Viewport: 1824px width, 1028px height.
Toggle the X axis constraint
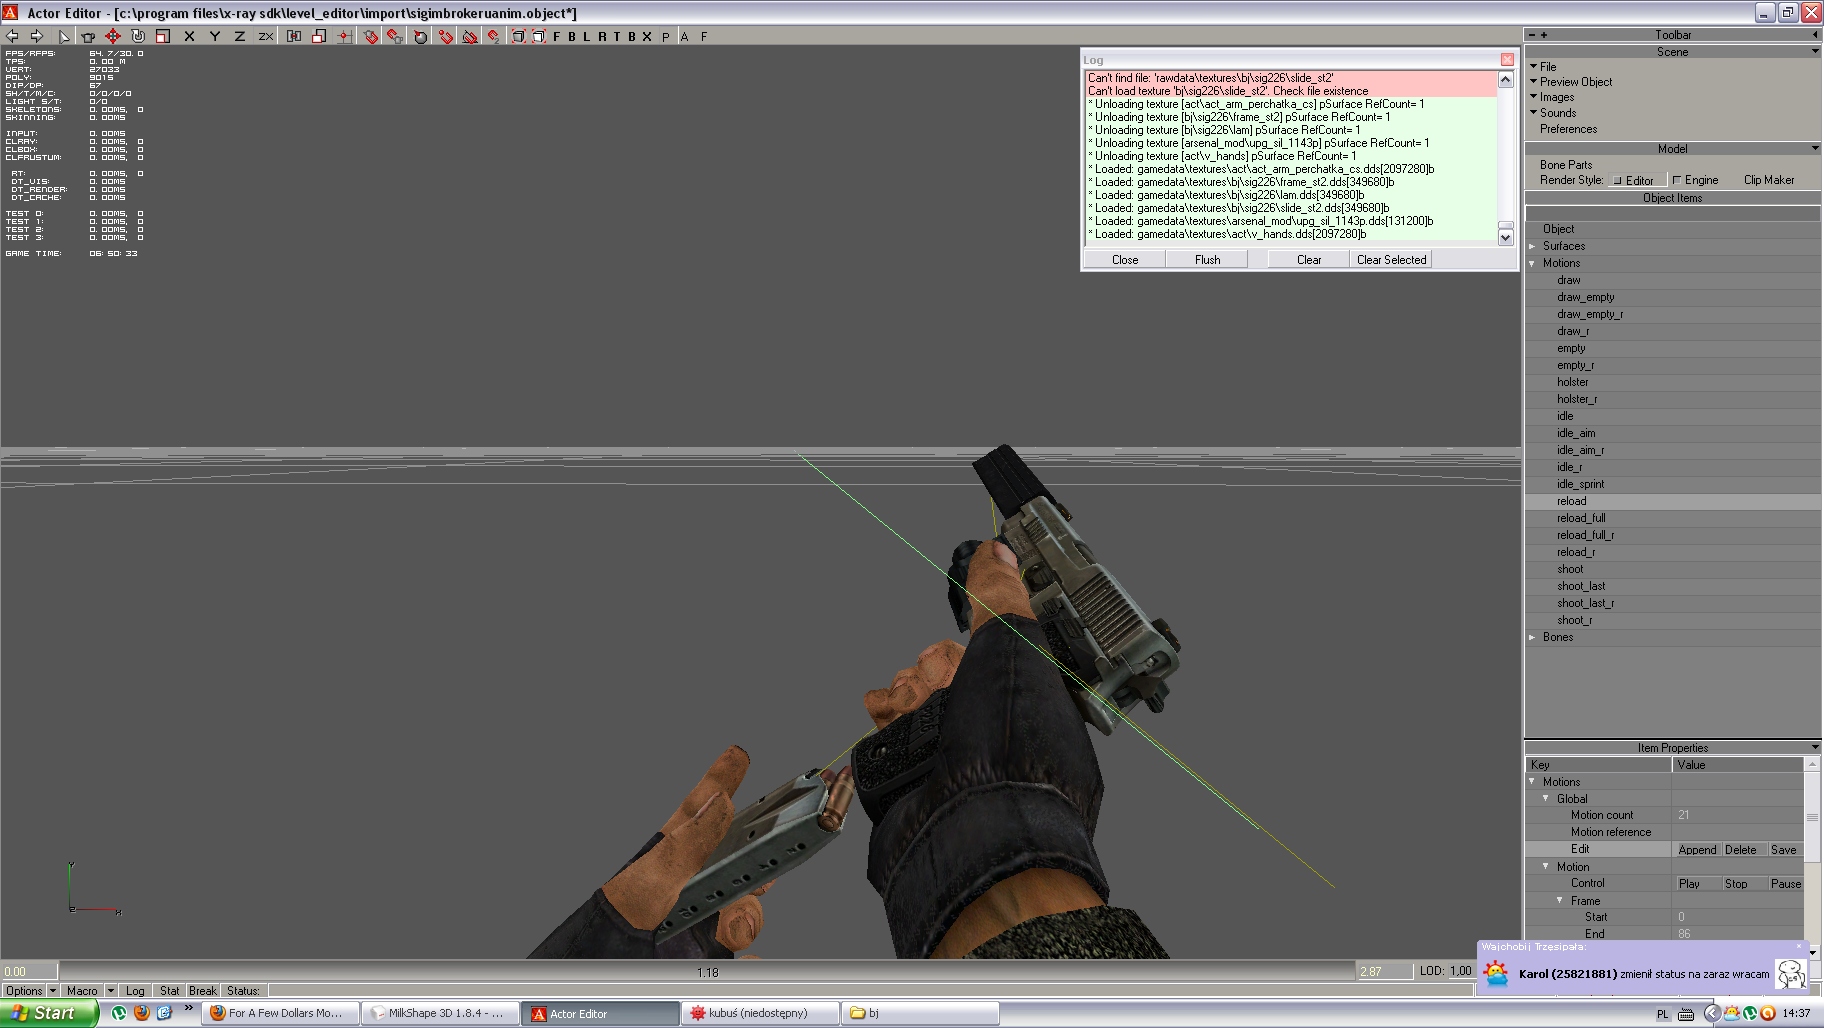(189, 36)
